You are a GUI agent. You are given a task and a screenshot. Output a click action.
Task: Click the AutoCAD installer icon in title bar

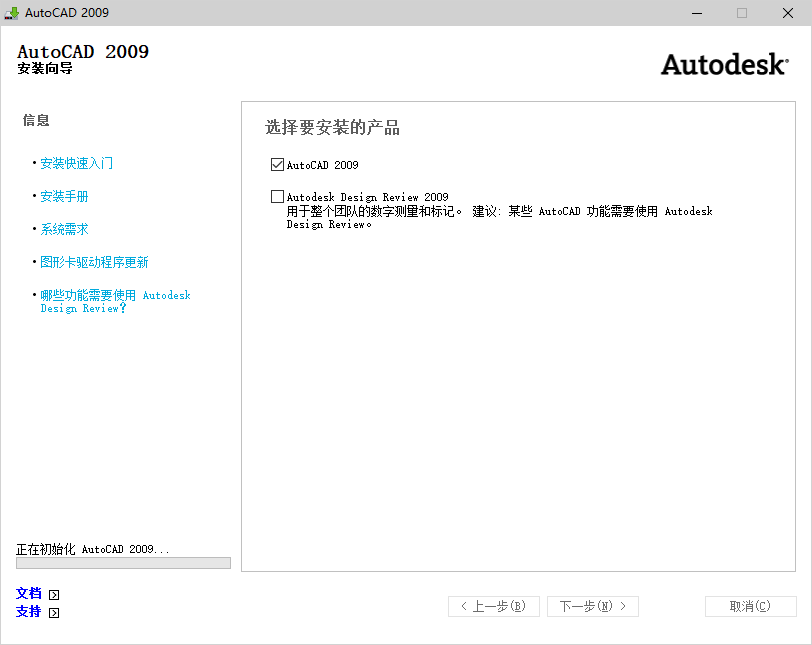10,13
